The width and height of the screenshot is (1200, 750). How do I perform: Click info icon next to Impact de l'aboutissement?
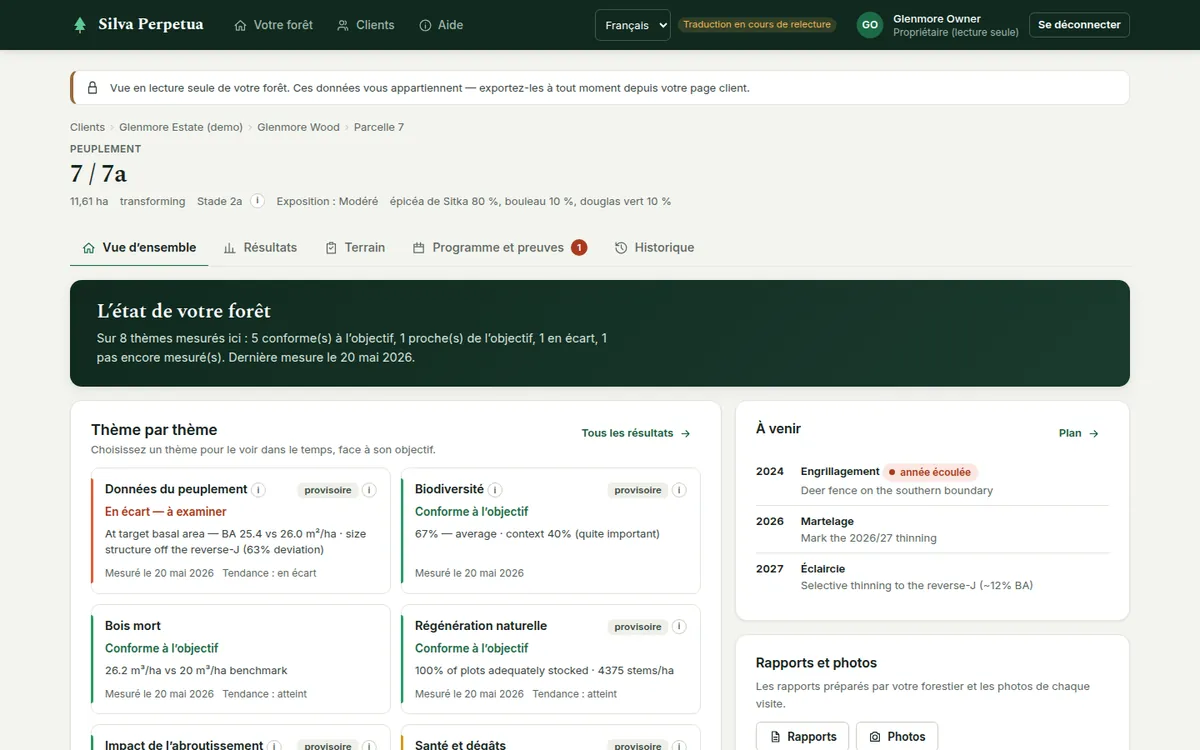click(x=274, y=746)
